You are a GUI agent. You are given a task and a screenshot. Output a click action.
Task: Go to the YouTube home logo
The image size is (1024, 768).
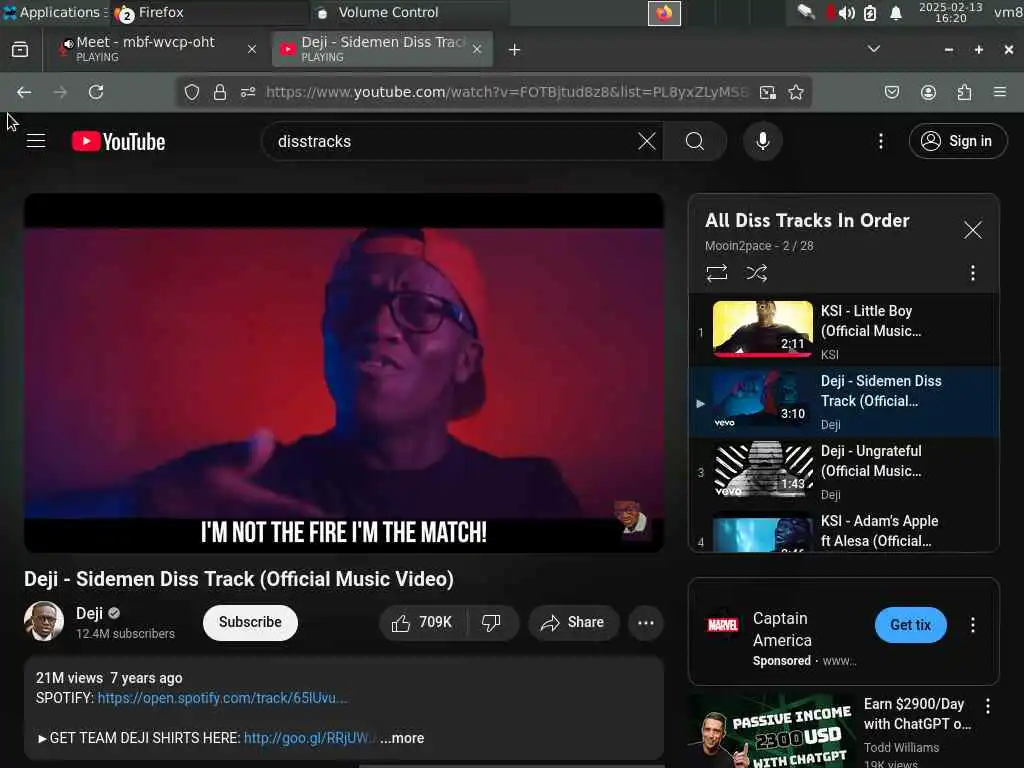(118, 141)
